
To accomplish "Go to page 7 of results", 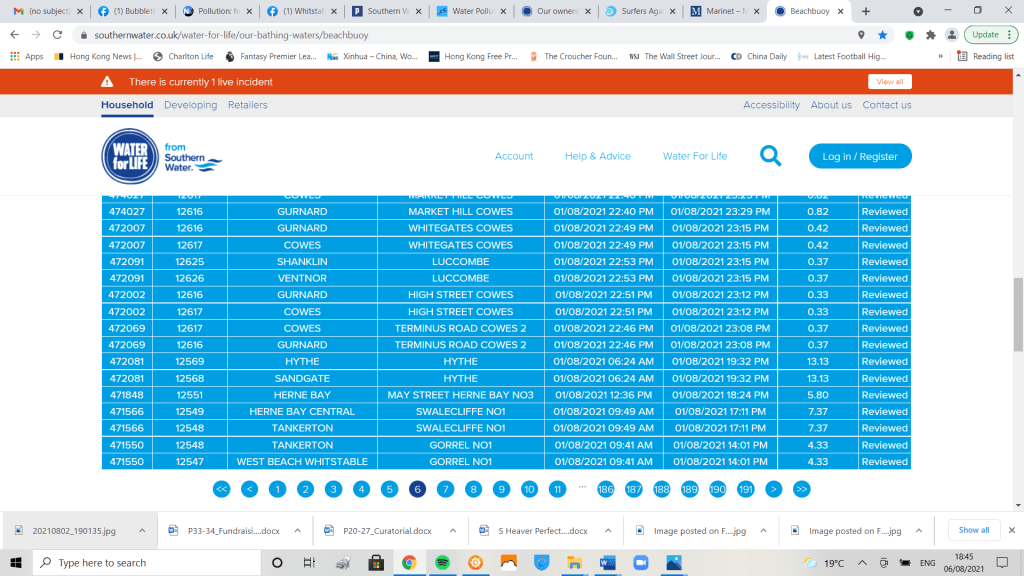I will [445, 489].
